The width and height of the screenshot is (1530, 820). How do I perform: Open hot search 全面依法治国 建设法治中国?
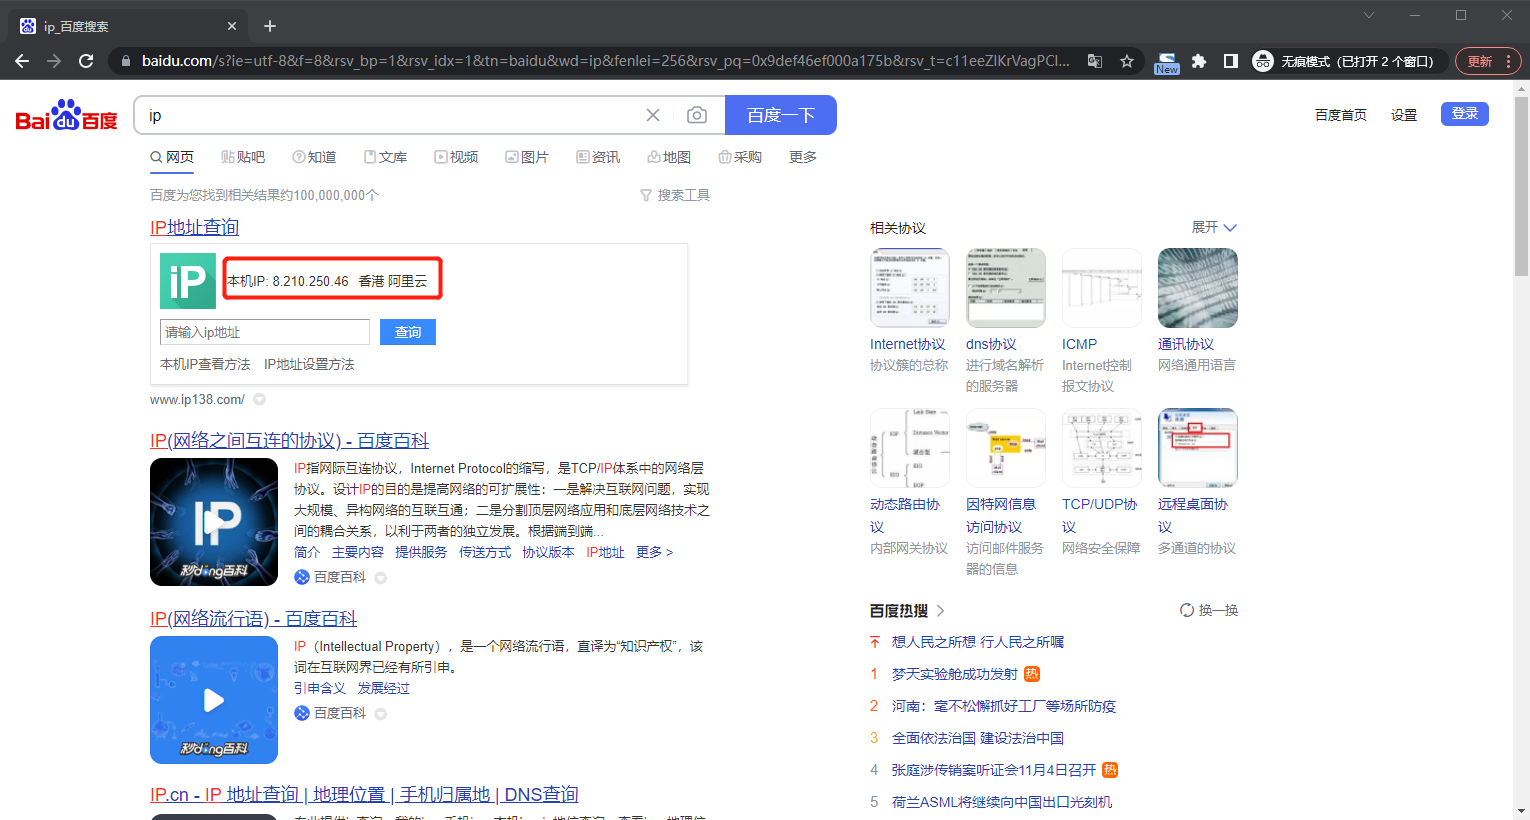(x=978, y=738)
